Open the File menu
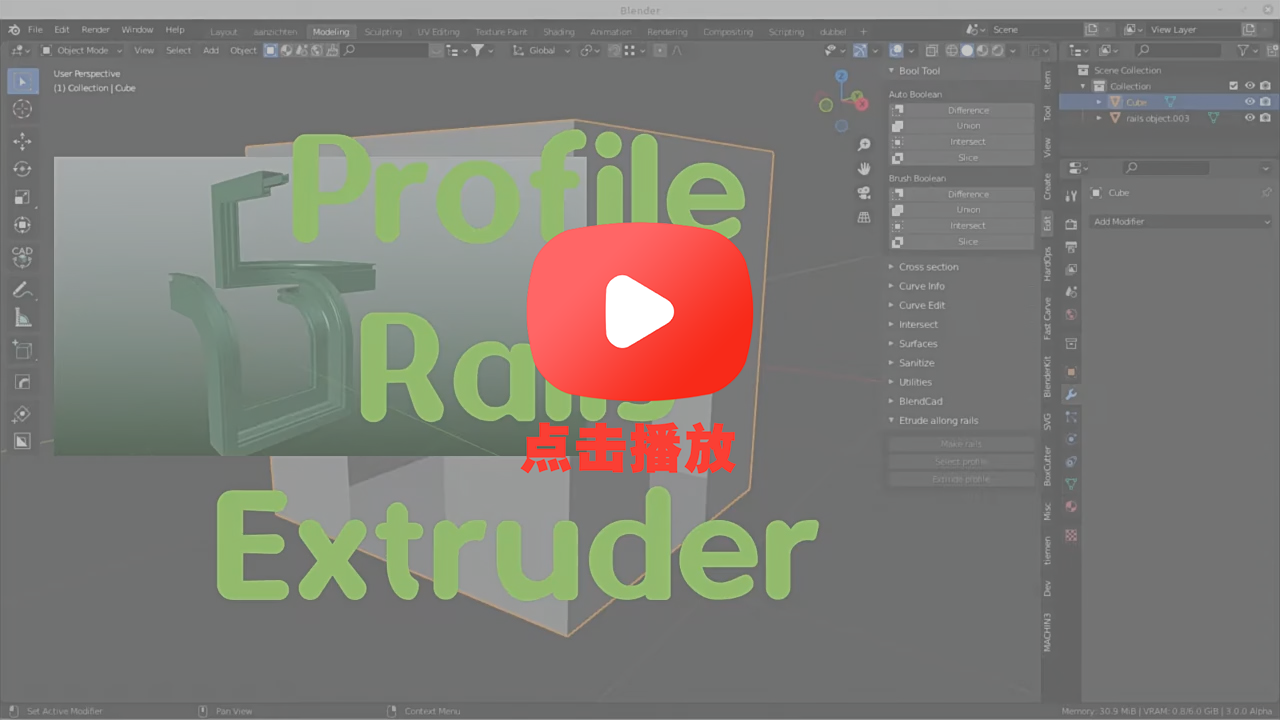Screen dimensions: 1280x720 tap(35, 30)
